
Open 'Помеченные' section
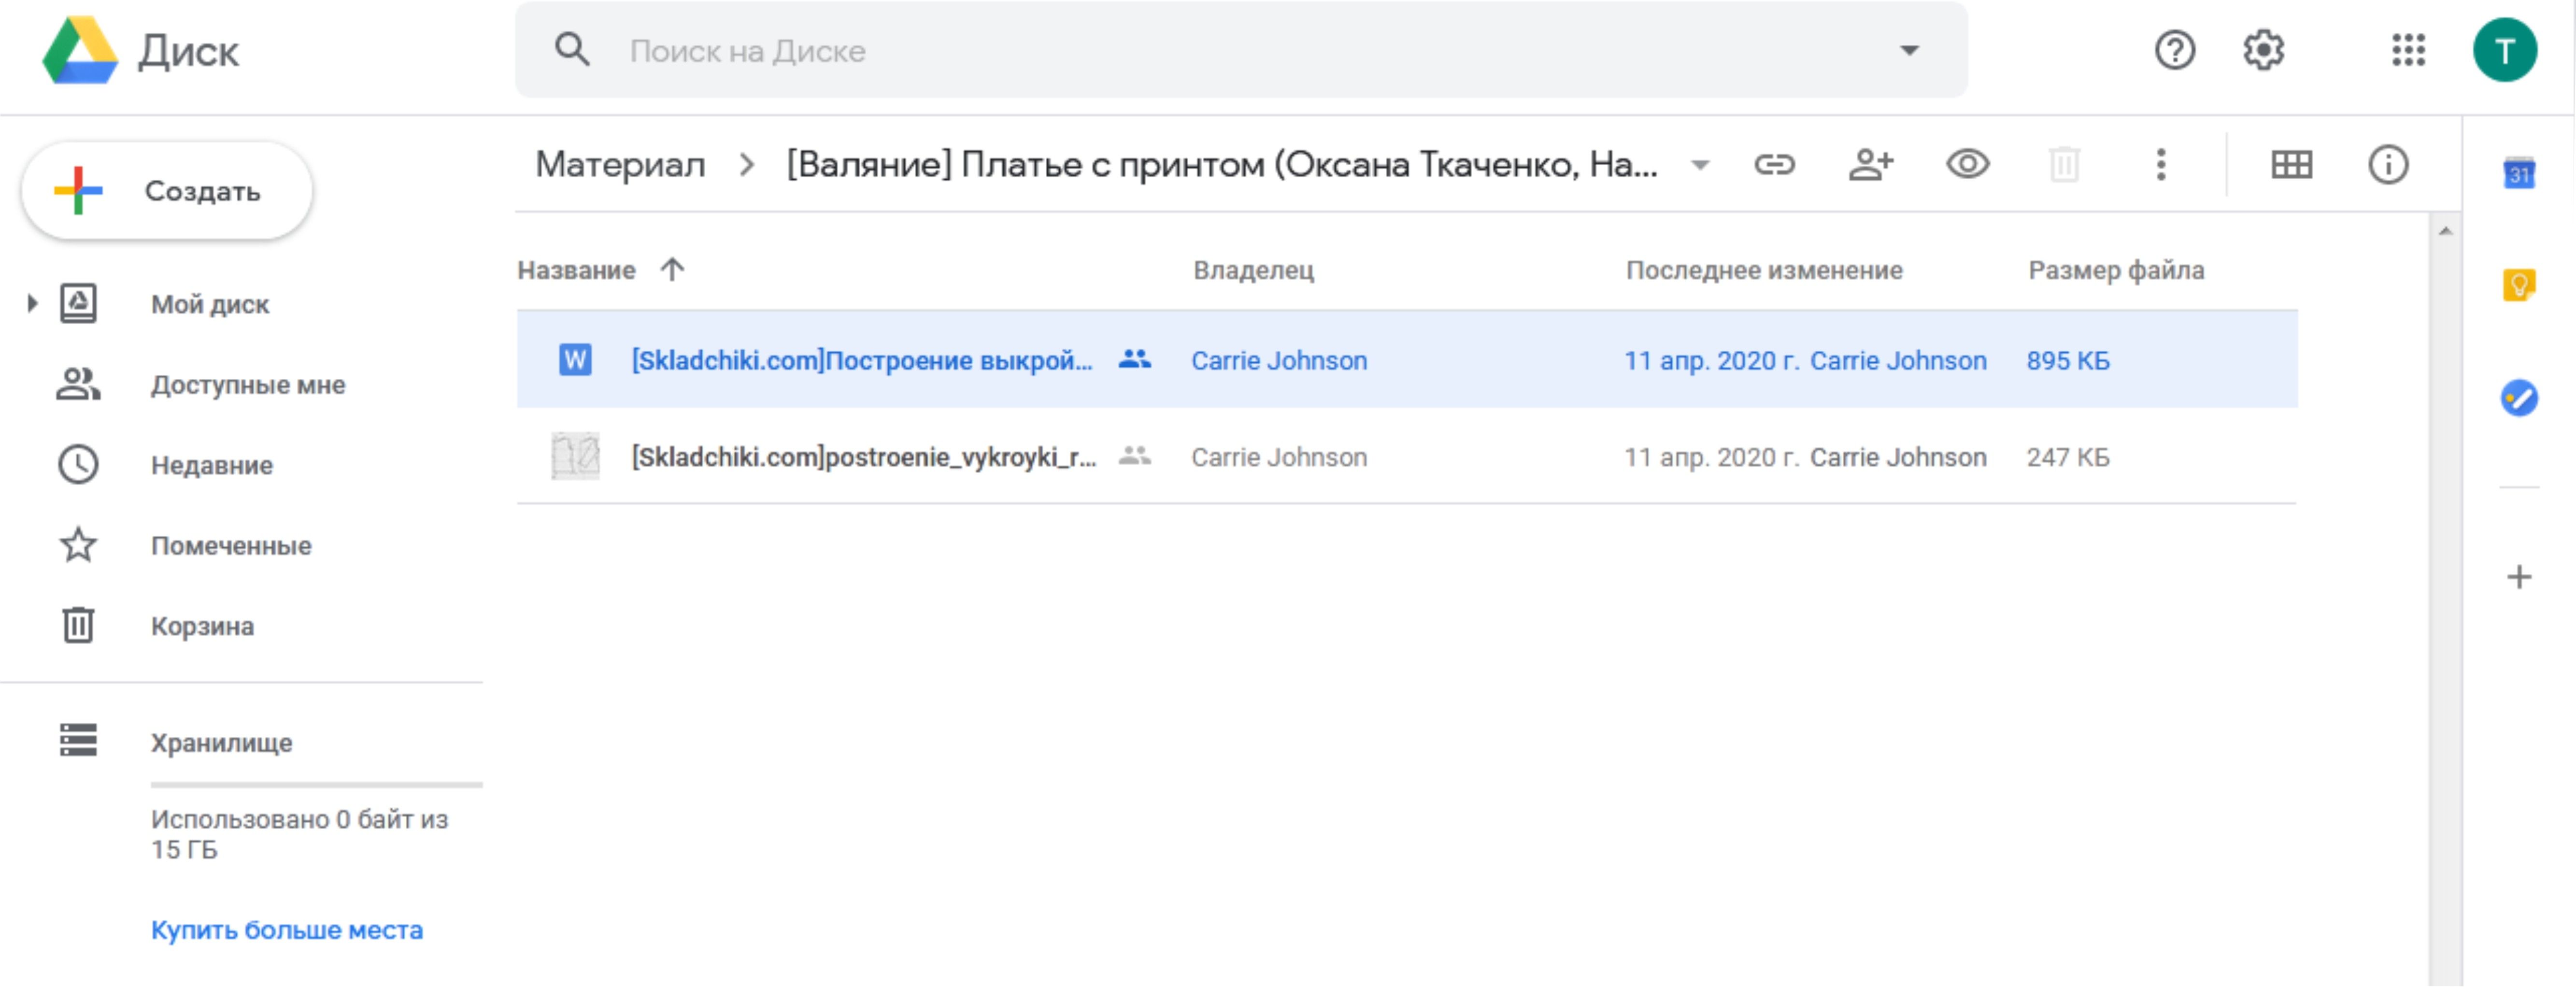[x=231, y=546]
